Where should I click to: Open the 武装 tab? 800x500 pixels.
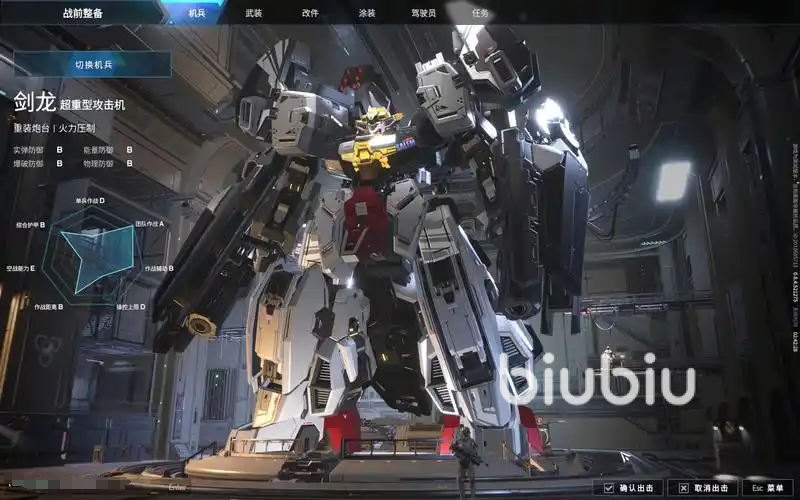point(254,13)
